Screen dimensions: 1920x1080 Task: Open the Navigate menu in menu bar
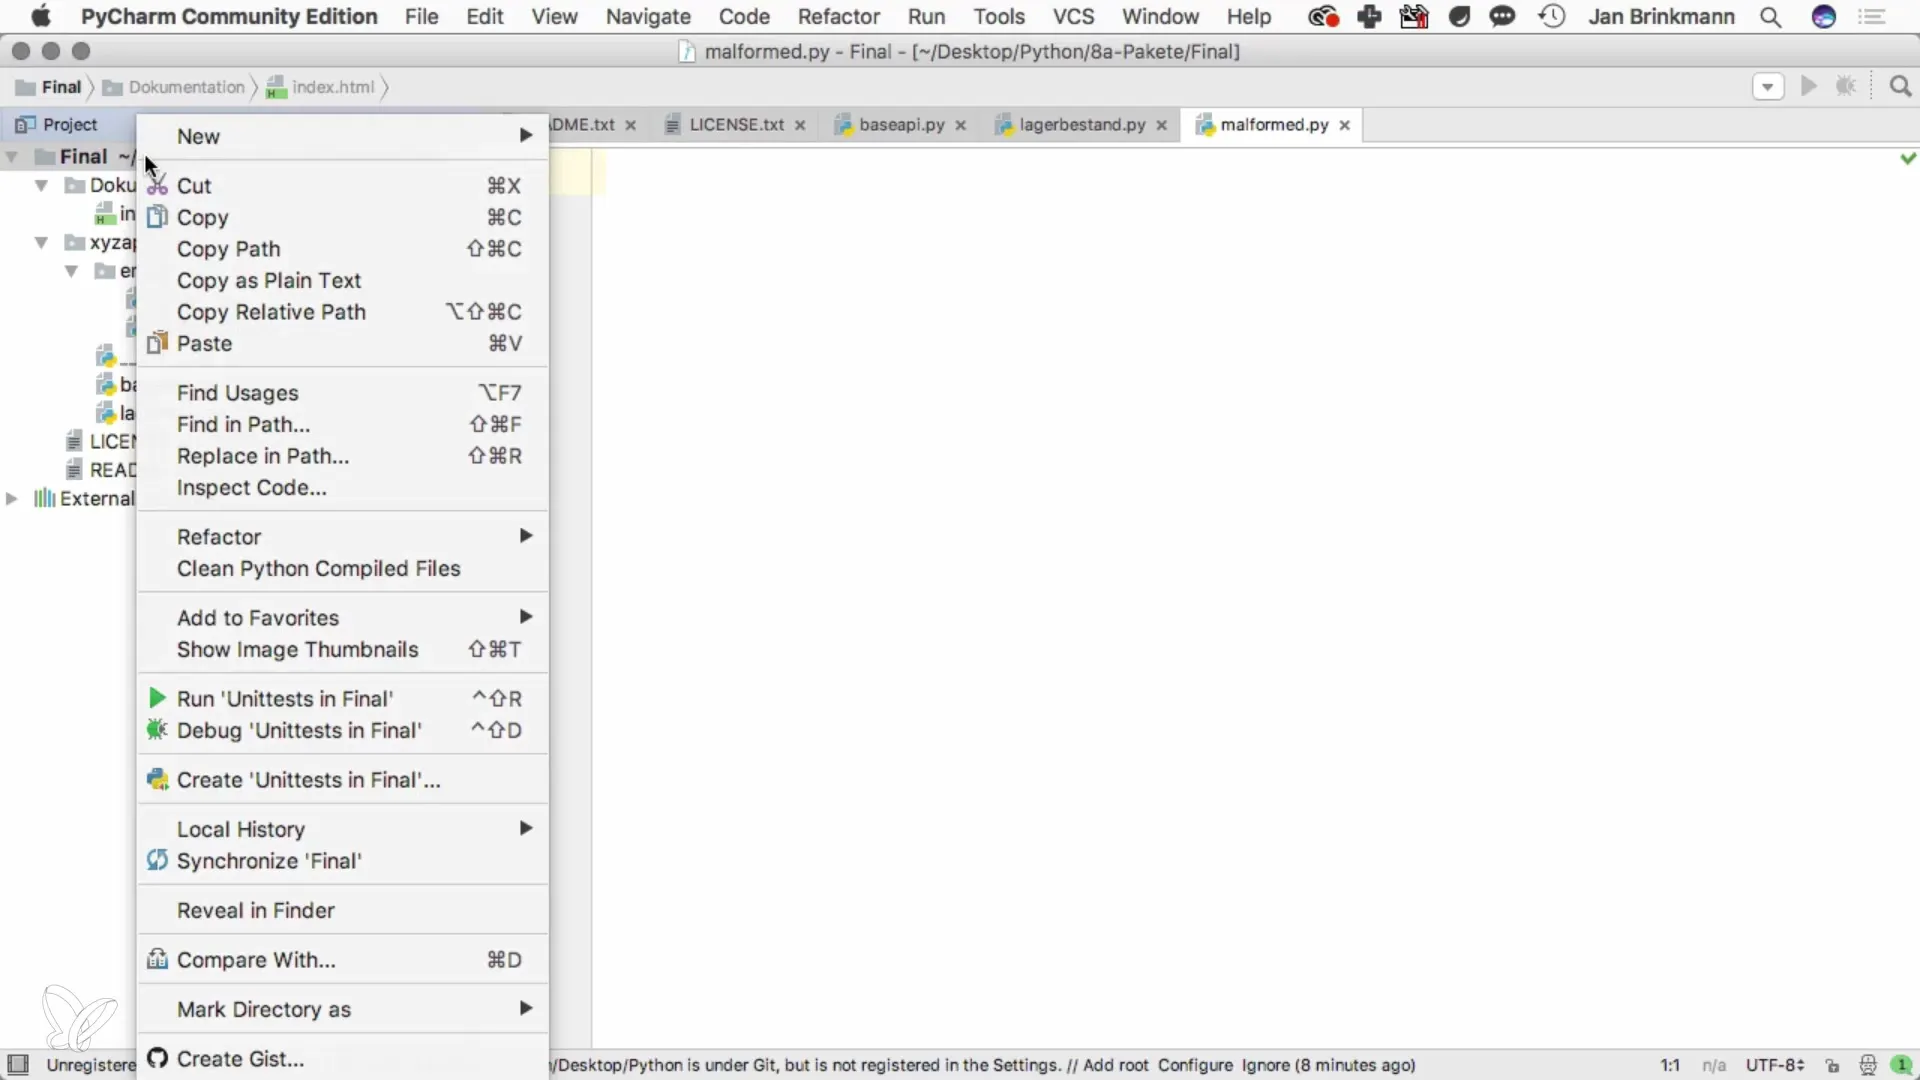click(648, 17)
